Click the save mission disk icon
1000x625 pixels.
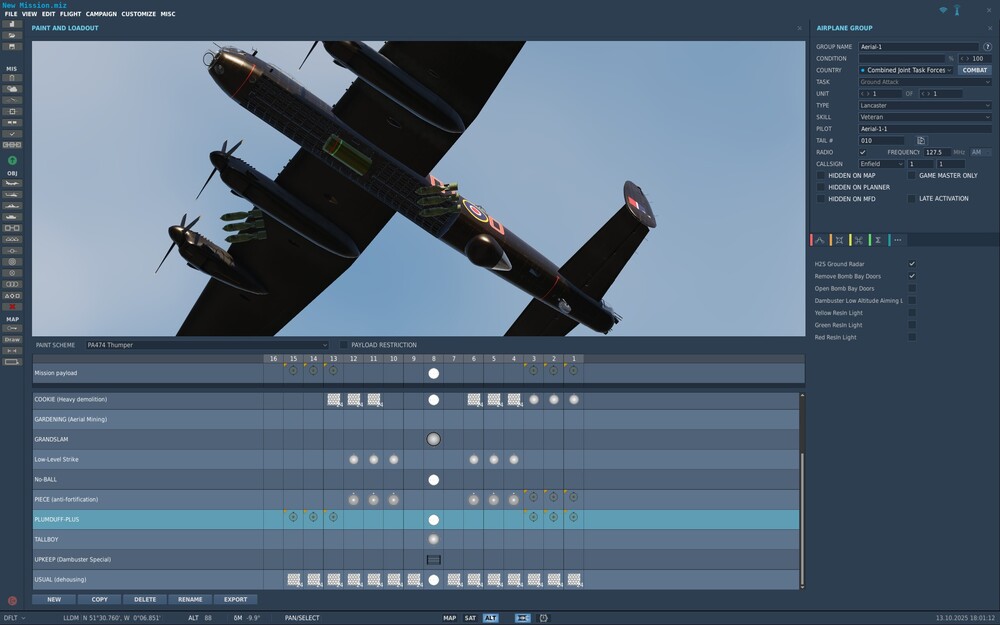click(11, 47)
